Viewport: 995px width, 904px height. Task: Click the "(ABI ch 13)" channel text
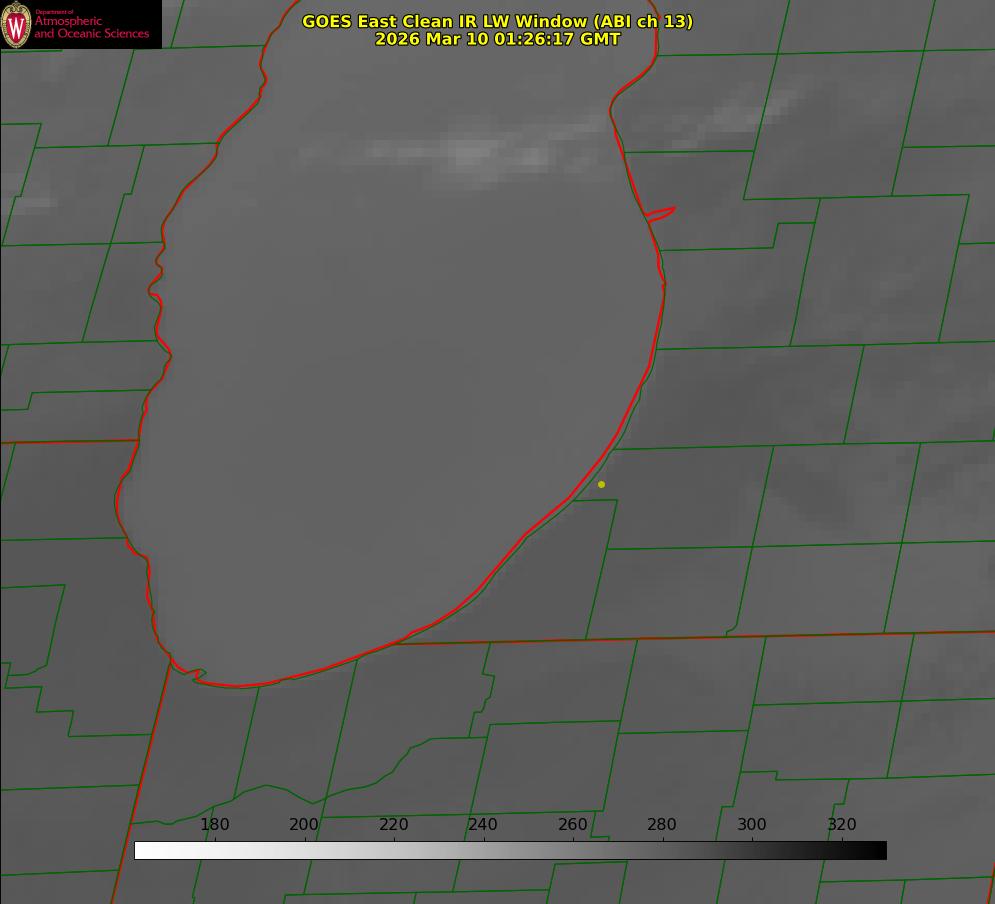pyautogui.click(x=643, y=21)
